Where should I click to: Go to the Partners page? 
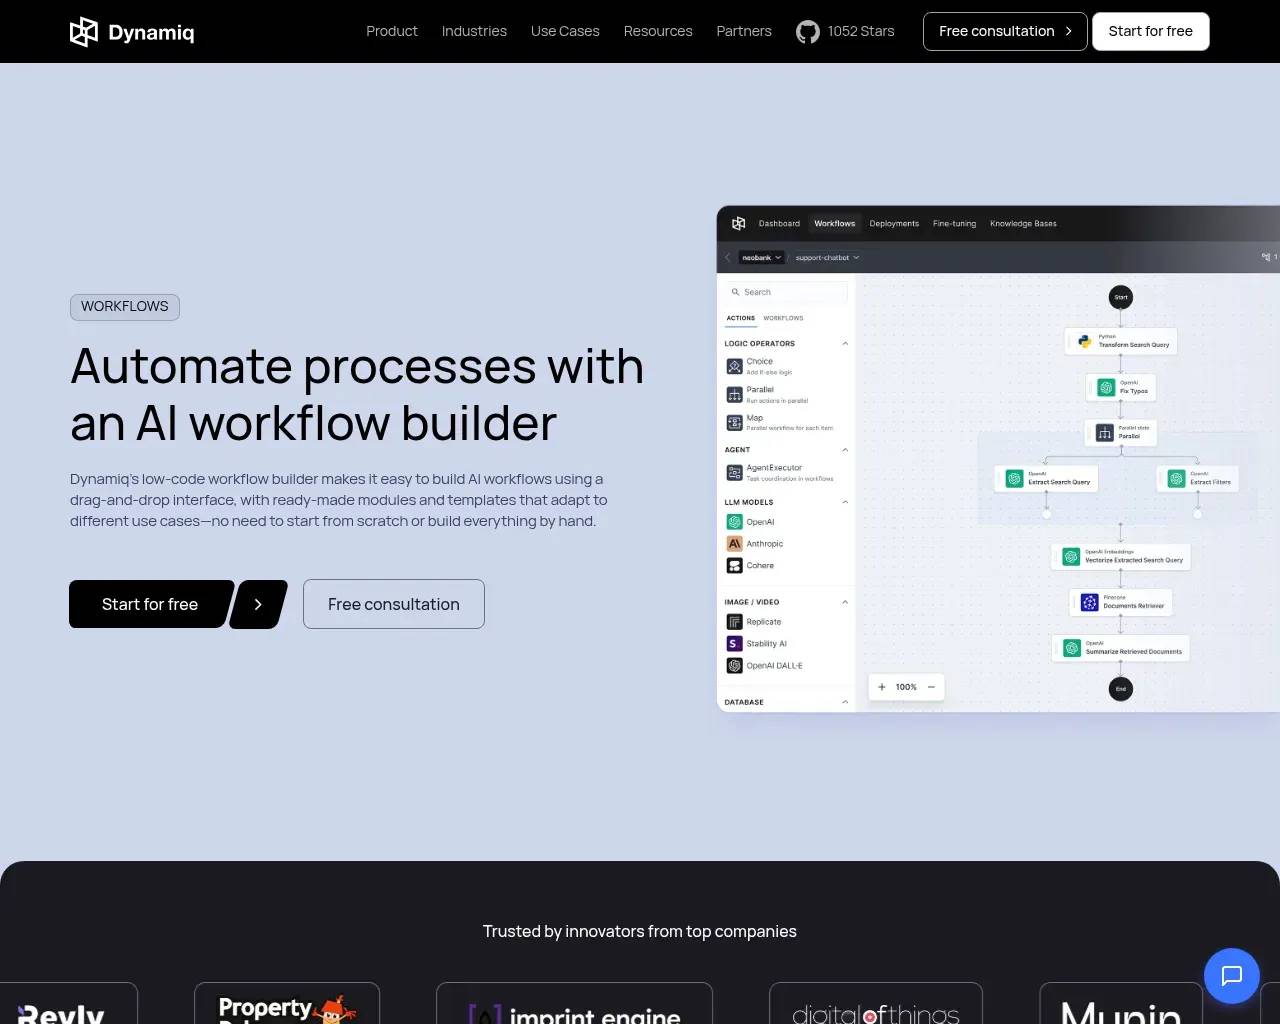[744, 32]
